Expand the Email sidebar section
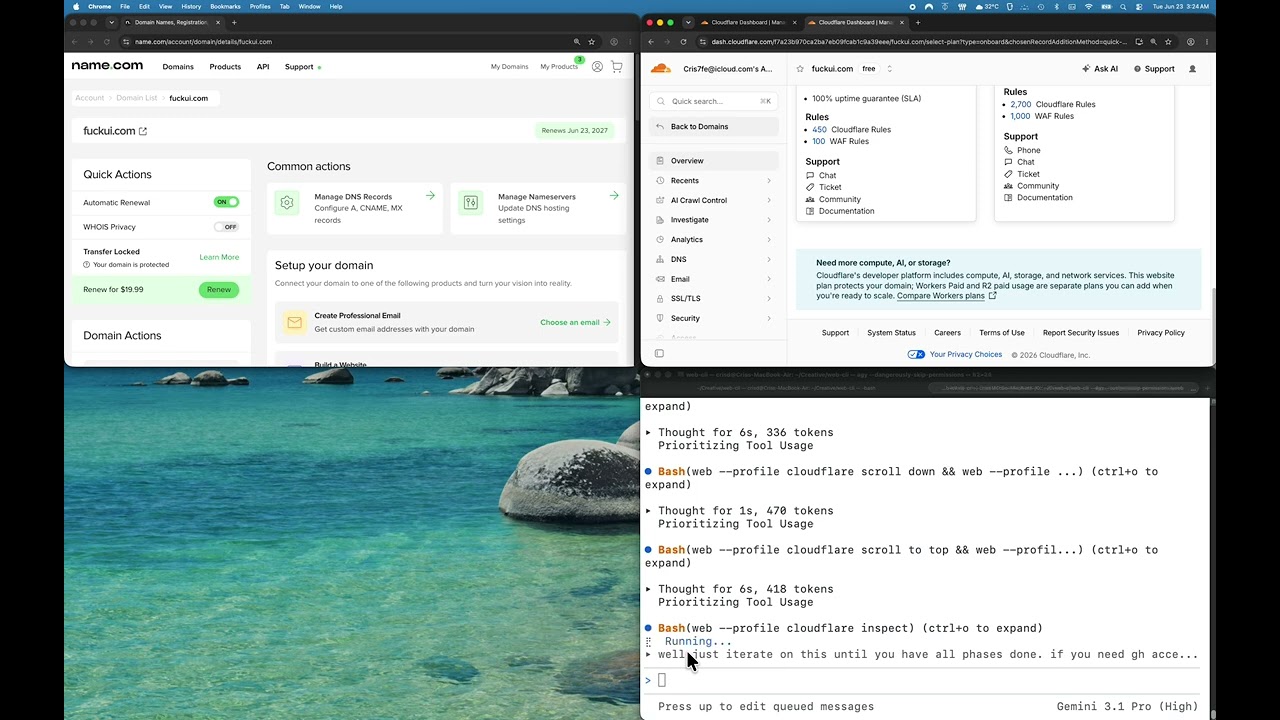Image resolution: width=1280 pixels, height=720 pixels. point(713,279)
